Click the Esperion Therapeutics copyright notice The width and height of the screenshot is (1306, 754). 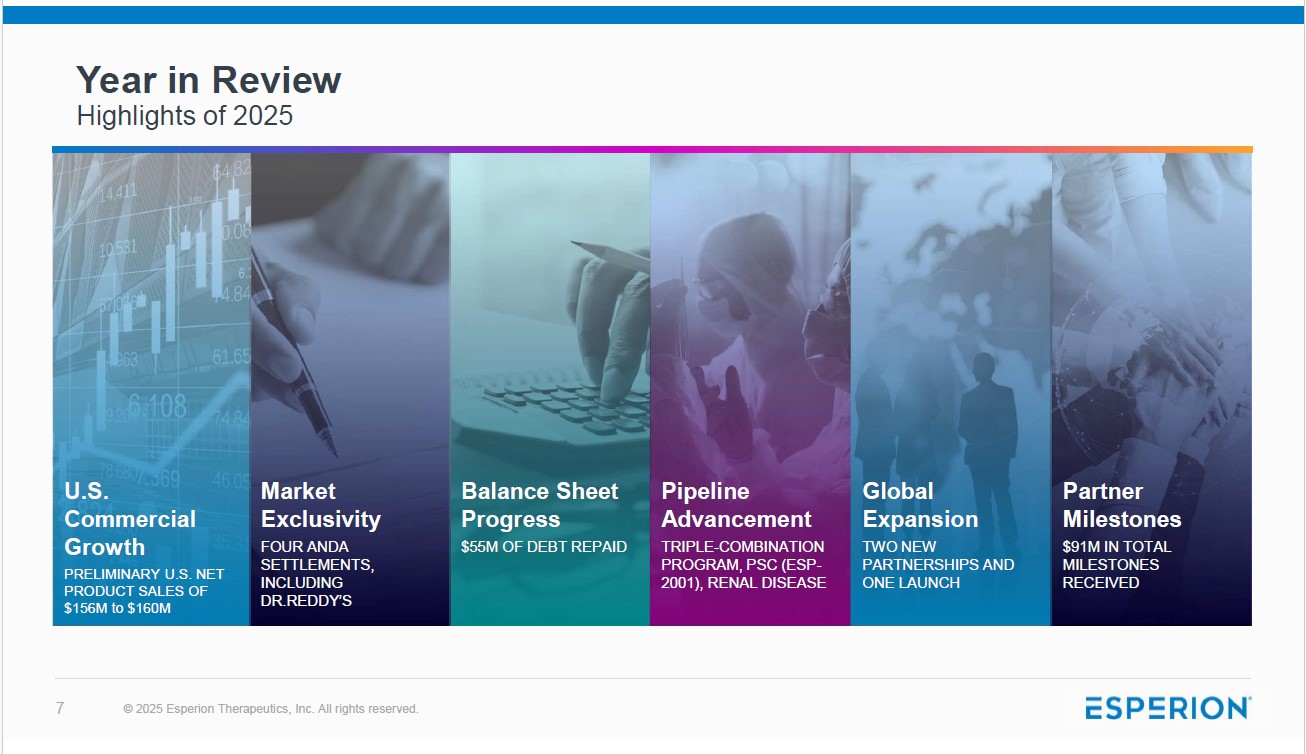point(270,709)
